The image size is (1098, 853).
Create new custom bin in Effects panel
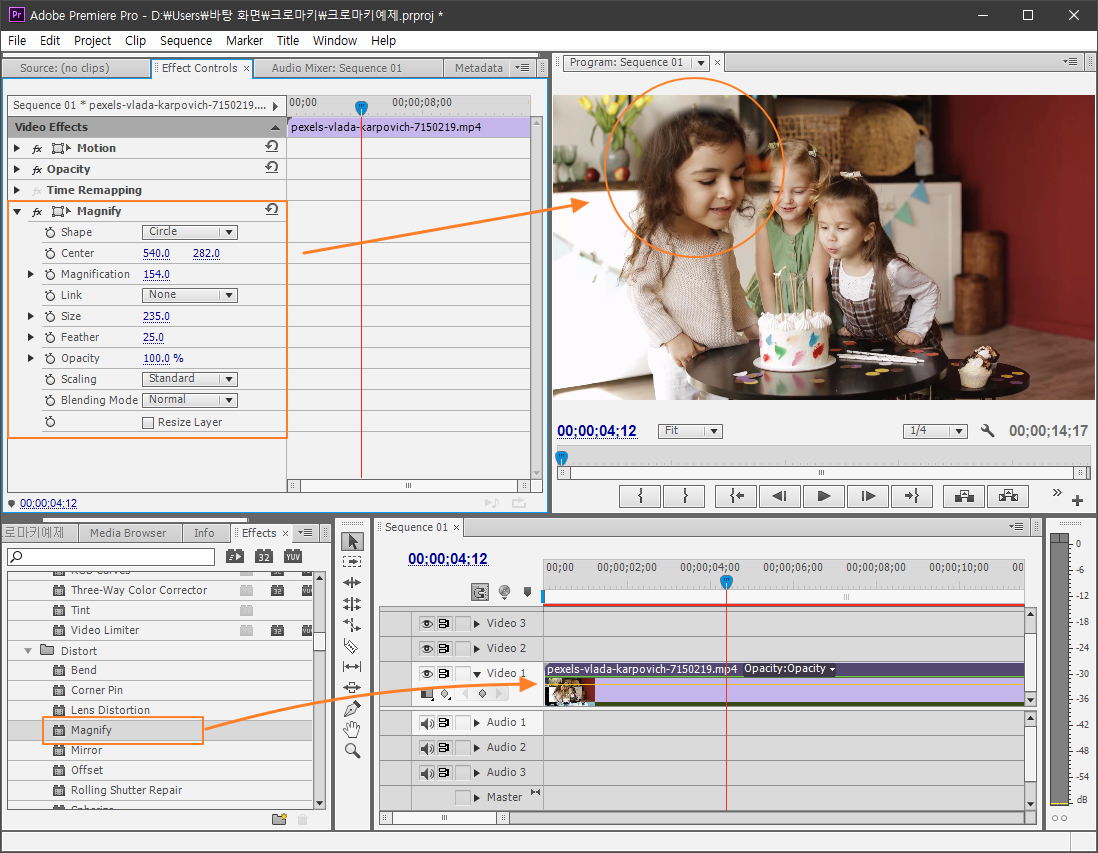[x=279, y=819]
